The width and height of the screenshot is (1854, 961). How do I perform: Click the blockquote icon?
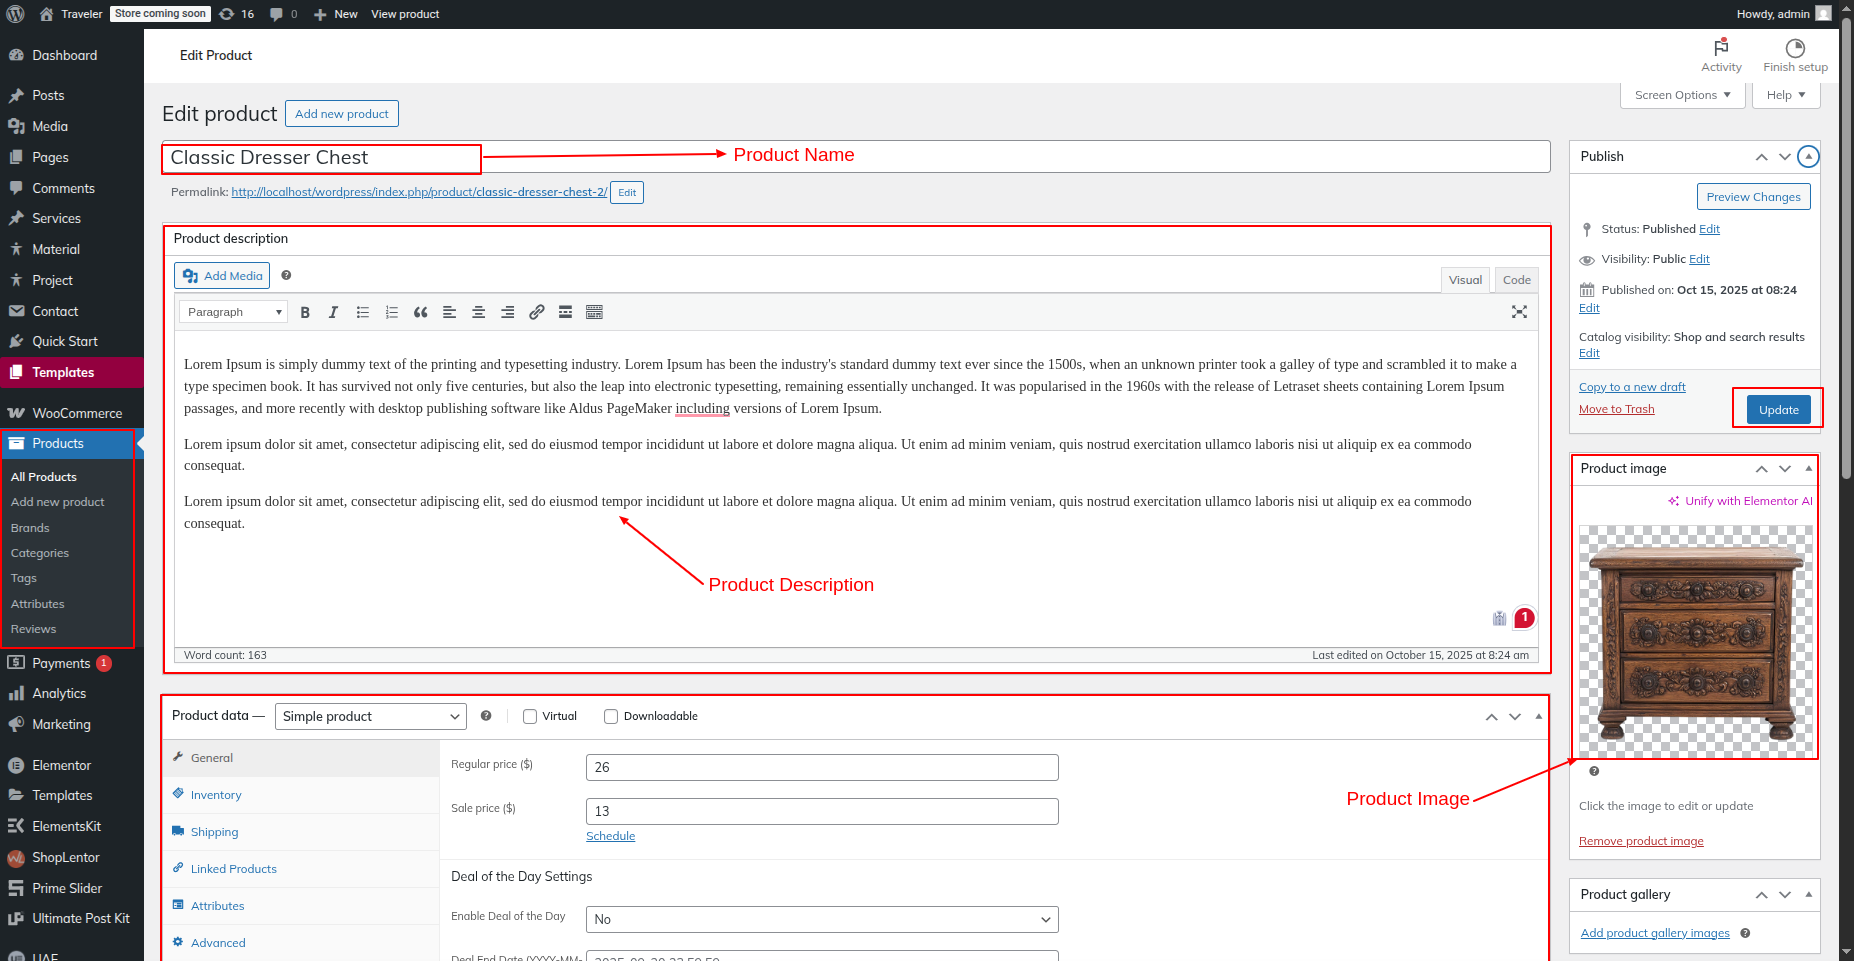[x=421, y=312]
